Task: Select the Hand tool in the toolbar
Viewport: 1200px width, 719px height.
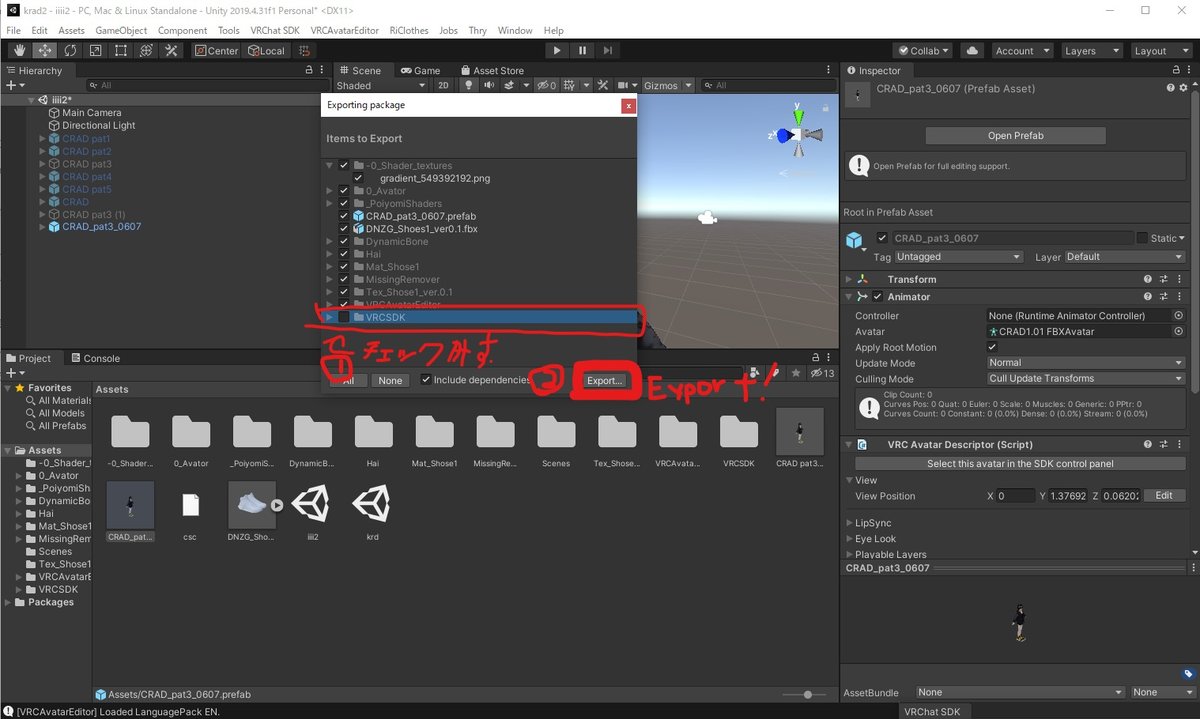Action: 19,50
